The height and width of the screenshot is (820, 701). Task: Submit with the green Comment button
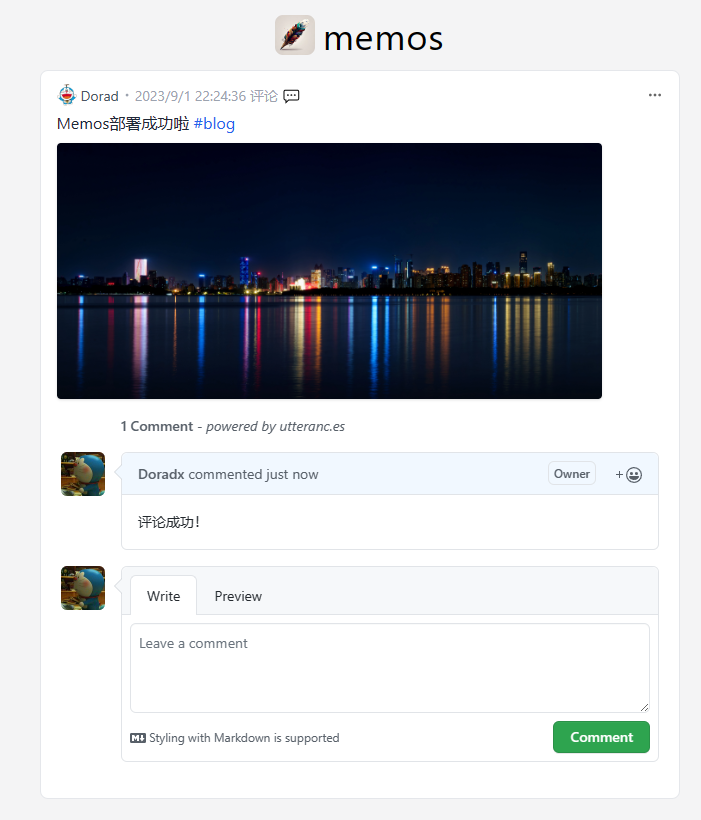point(602,737)
